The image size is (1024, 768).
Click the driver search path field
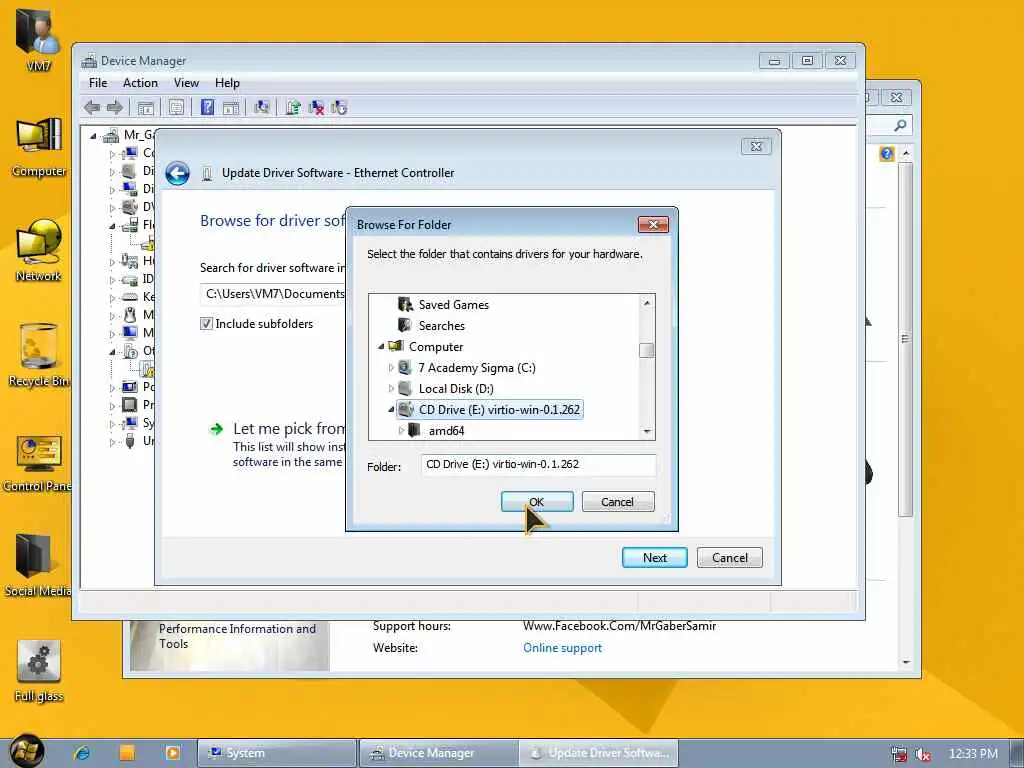click(x=273, y=294)
